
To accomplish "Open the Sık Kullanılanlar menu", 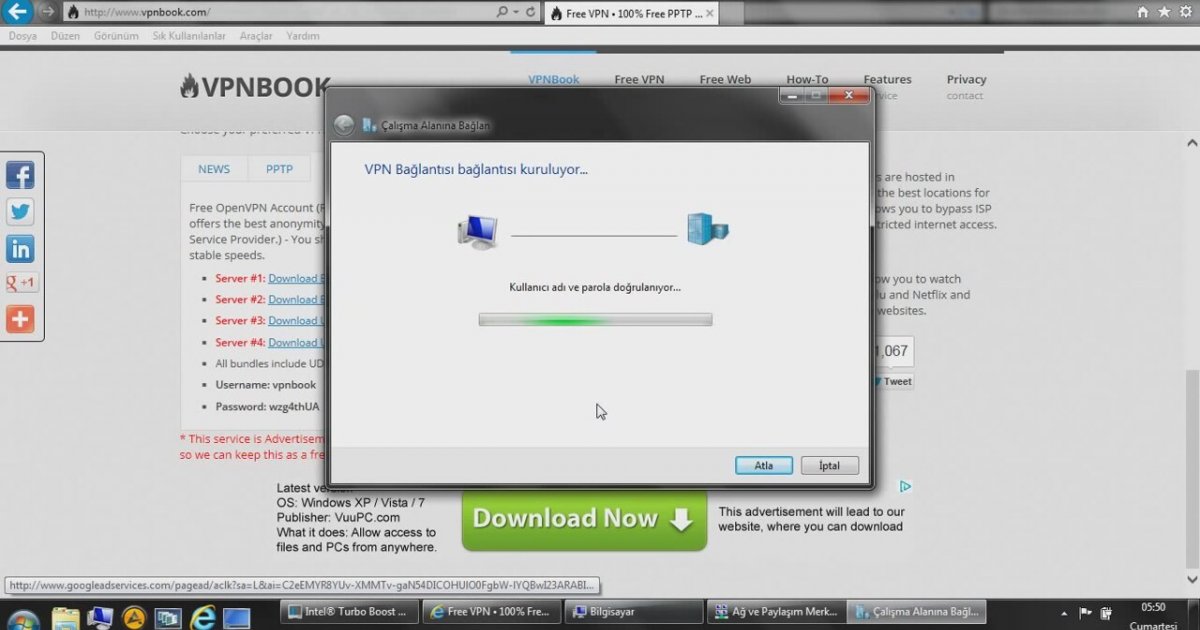I will pos(189,36).
